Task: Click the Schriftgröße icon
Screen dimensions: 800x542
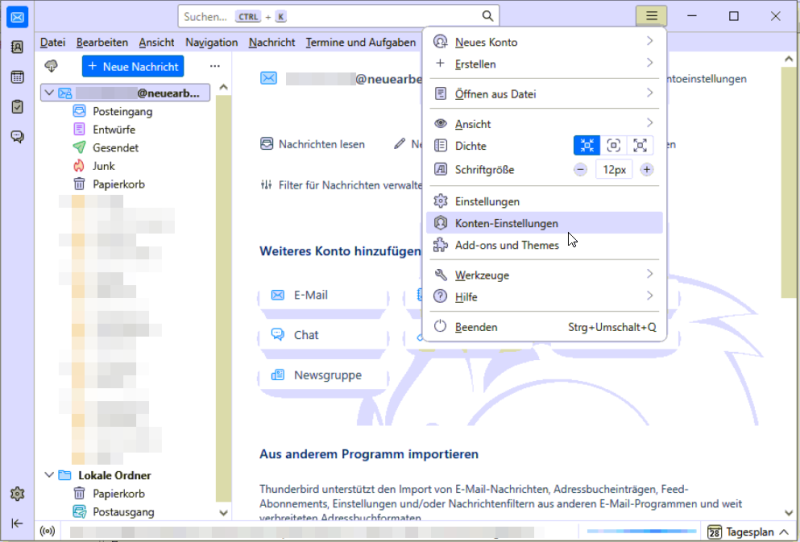Action: click(440, 169)
